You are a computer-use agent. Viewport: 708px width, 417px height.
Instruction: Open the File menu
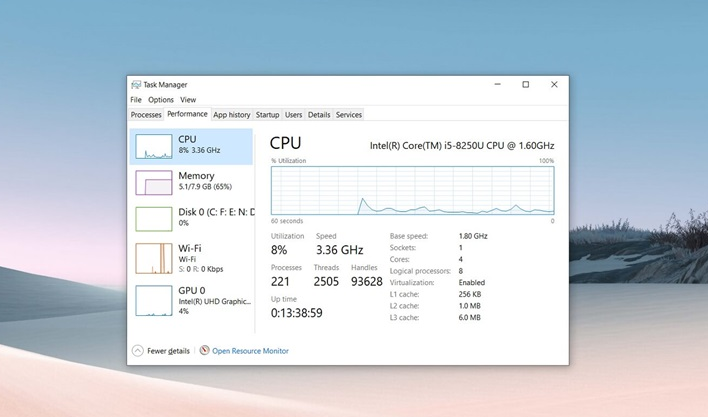point(136,100)
